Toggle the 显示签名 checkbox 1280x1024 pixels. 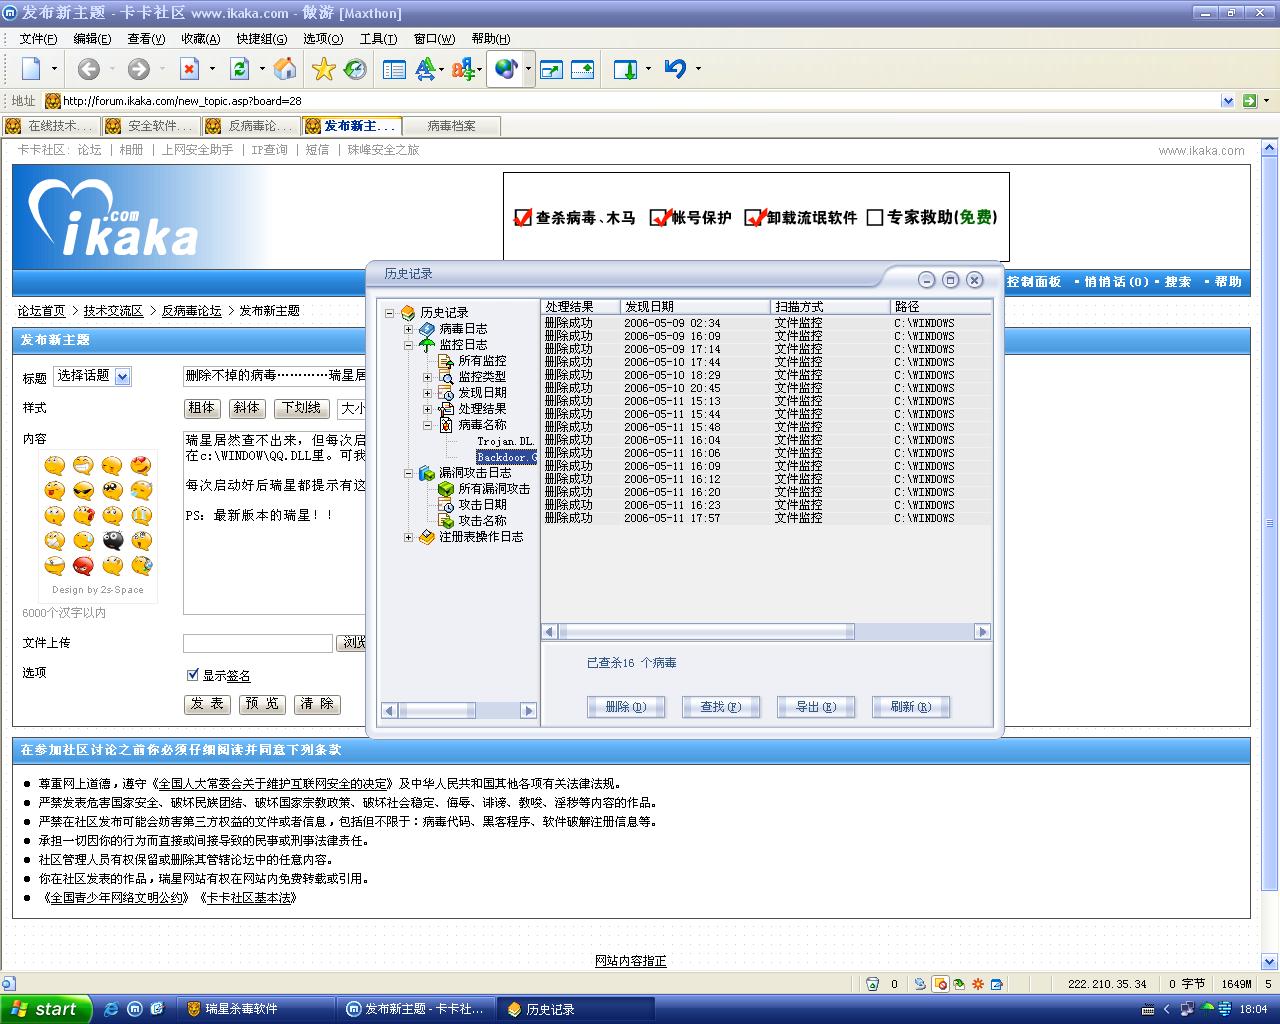point(193,675)
